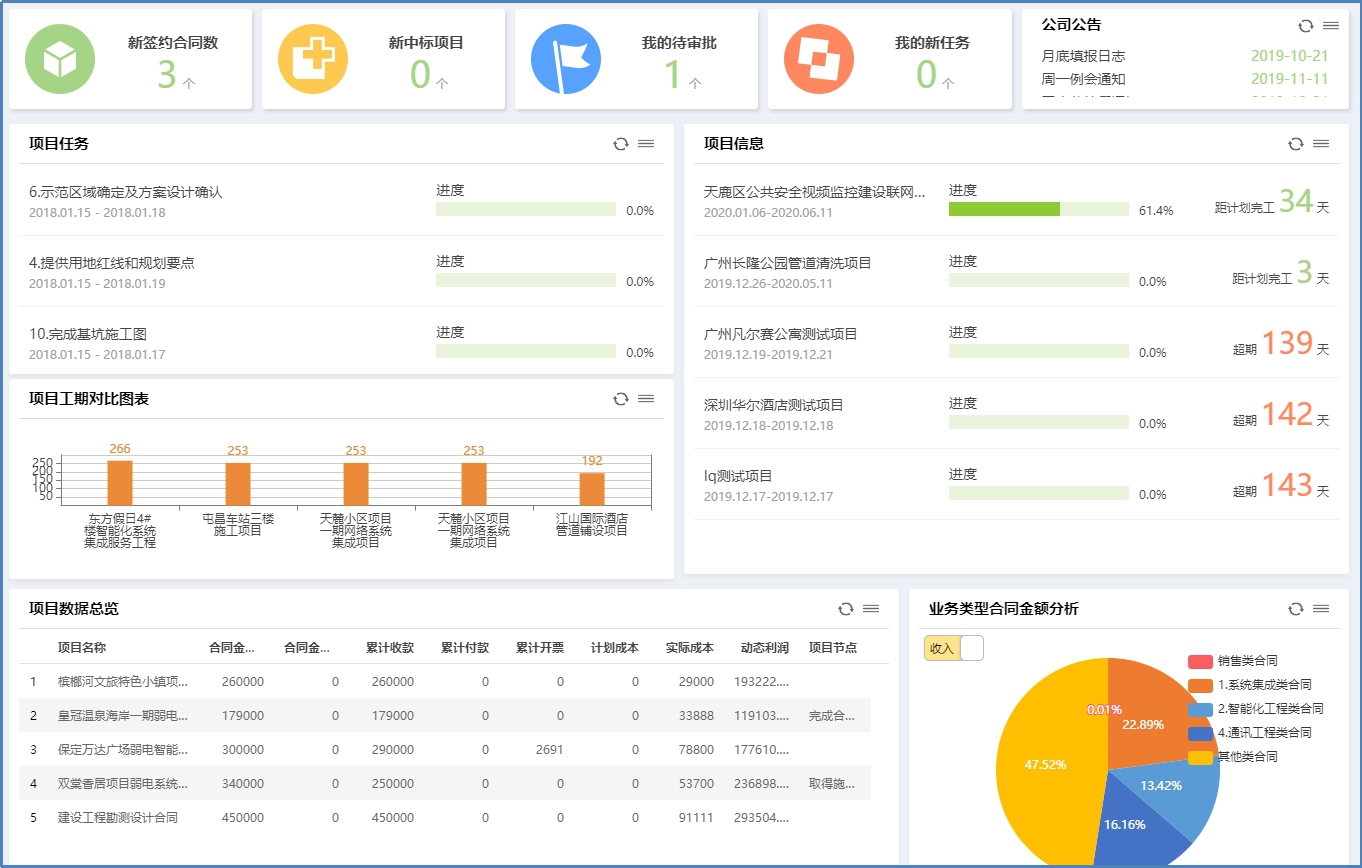Screen dimensions: 1362x868
Task: Sort by the 累计收款 column header
Action: tap(389, 648)
